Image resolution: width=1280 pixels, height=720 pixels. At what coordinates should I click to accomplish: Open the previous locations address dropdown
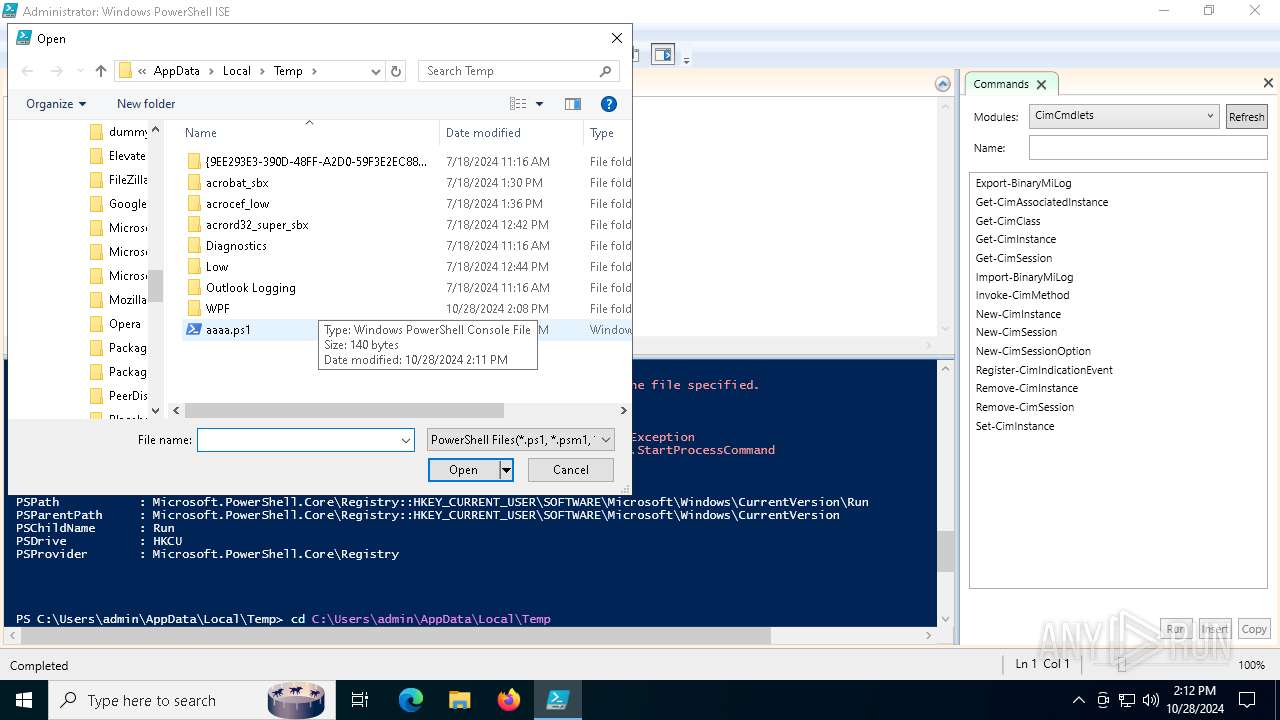click(x=376, y=71)
